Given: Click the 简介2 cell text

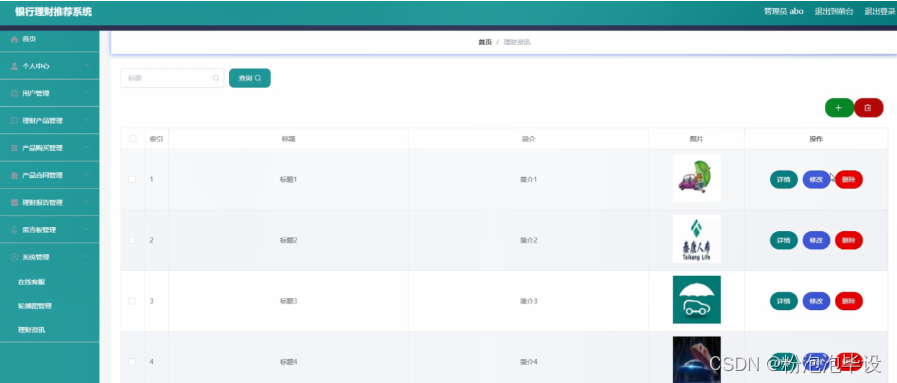Looking at the screenshot, I should coord(529,240).
